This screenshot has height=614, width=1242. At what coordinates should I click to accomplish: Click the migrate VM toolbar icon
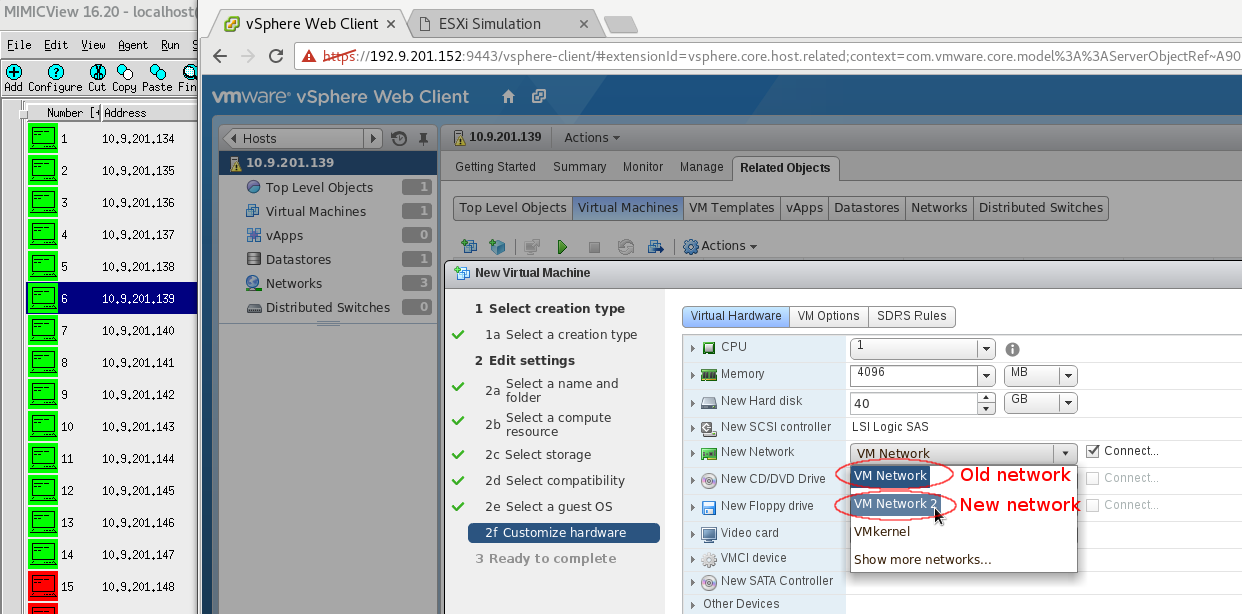pyautogui.click(x=656, y=246)
